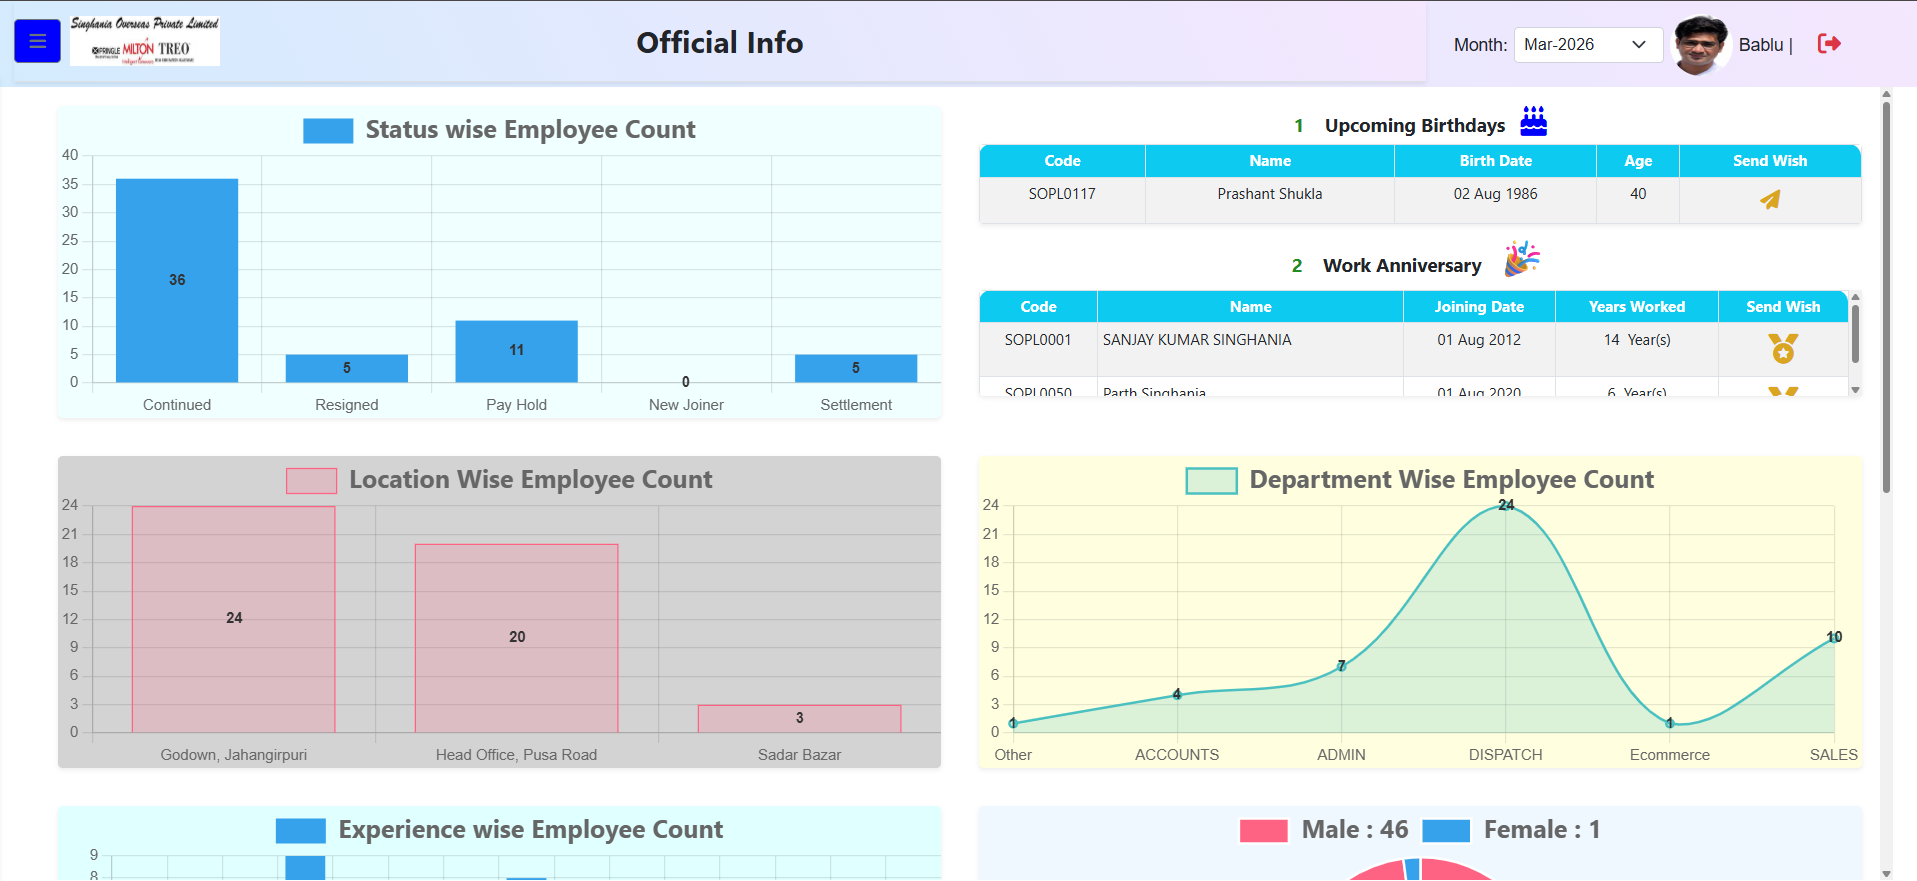Click employee code SOPL0117

coord(1062,194)
